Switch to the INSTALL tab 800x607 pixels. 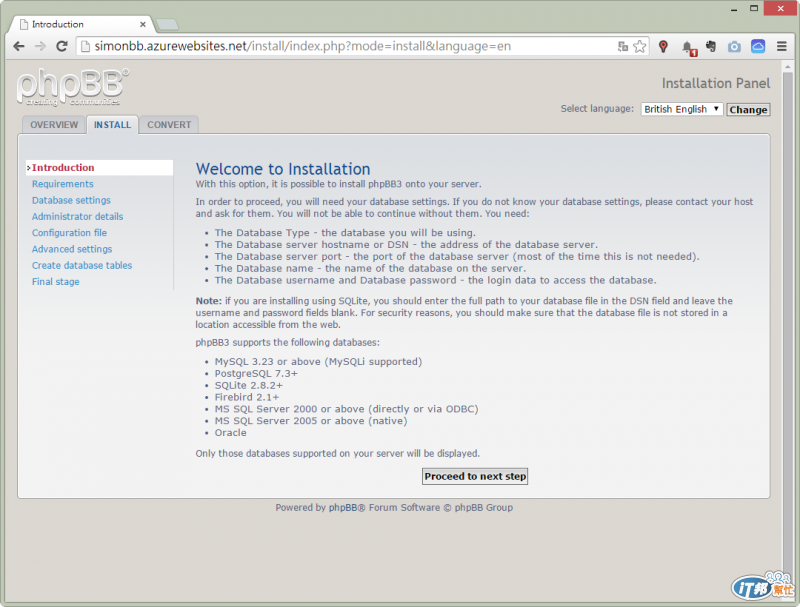point(112,125)
